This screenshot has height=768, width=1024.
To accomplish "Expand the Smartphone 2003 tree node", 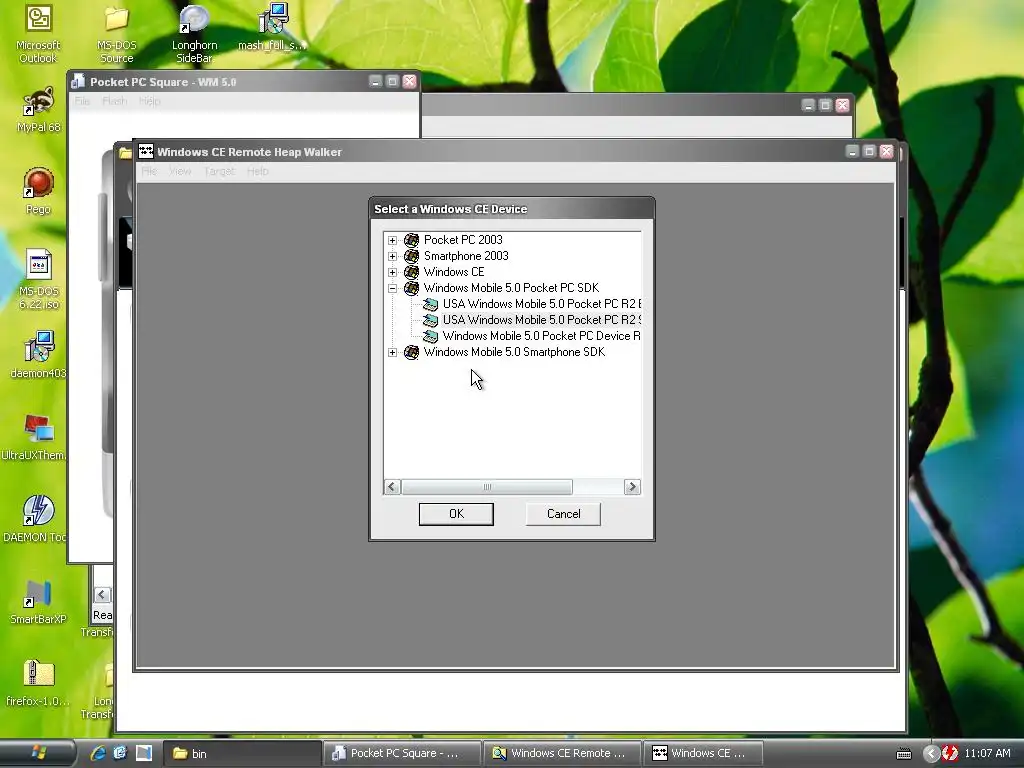I will [x=392, y=256].
